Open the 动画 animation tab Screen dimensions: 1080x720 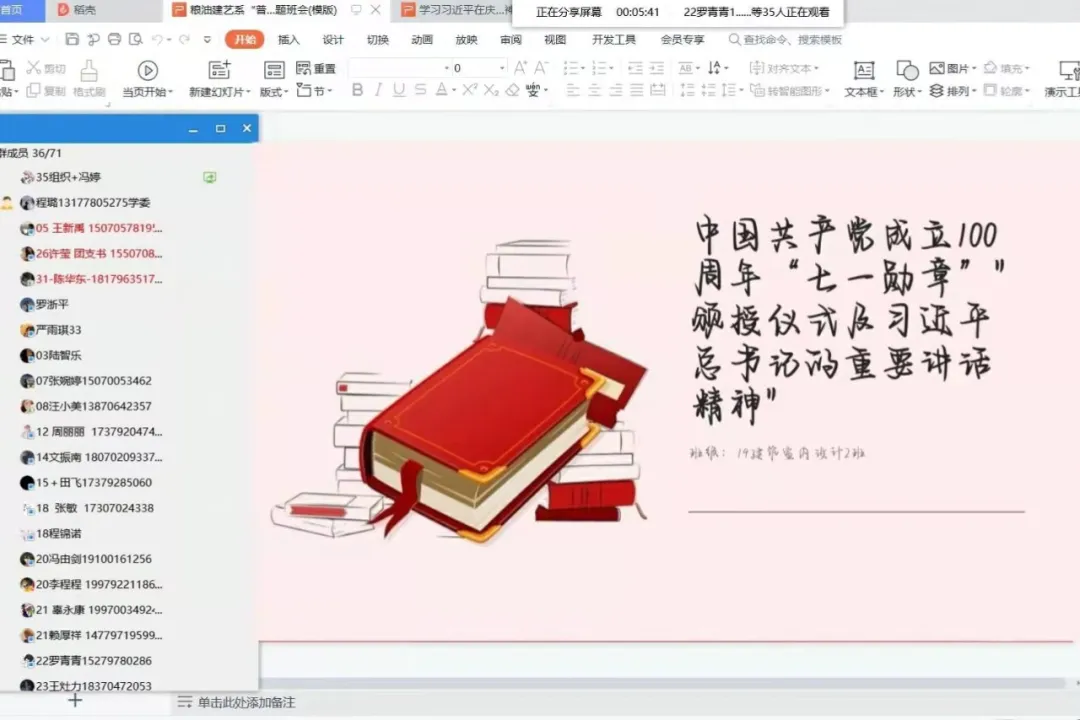422,40
